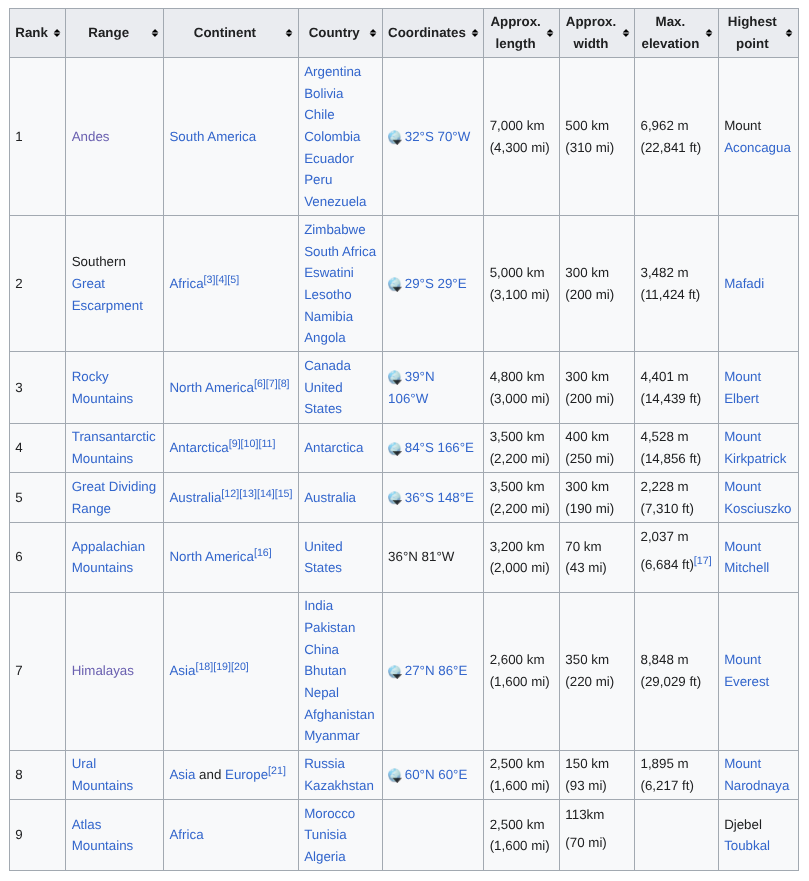Sort by Approx. width arrows
Viewport: 809px width, 881px height.
[x=626, y=33]
